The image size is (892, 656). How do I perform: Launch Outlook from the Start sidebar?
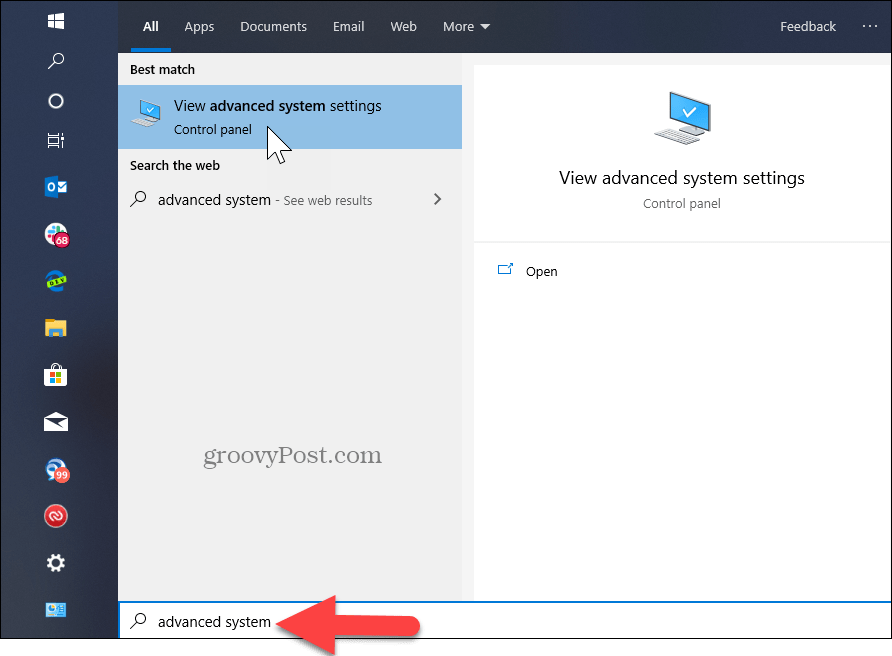pyautogui.click(x=56, y=187)
